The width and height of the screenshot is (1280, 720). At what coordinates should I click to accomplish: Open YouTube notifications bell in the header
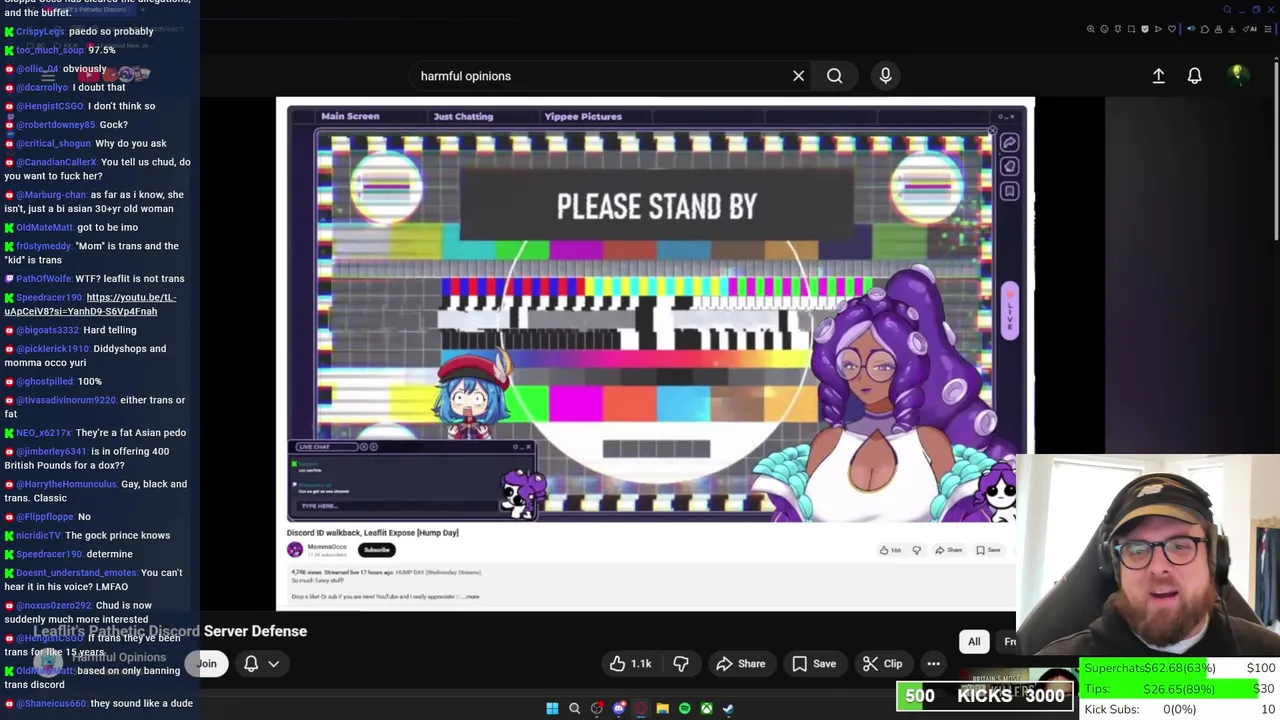click(1194, 76)
